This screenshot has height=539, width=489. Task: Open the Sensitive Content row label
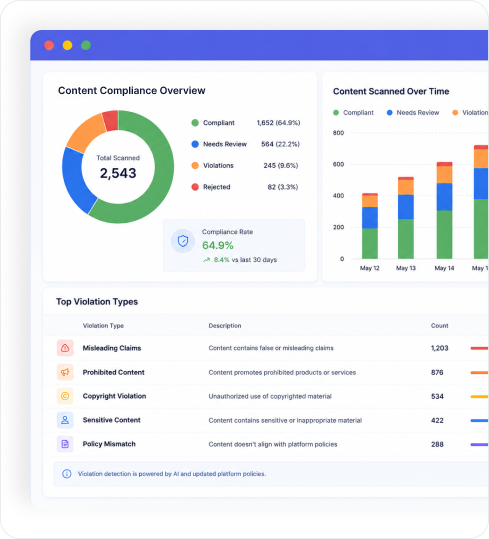(111, 420)
